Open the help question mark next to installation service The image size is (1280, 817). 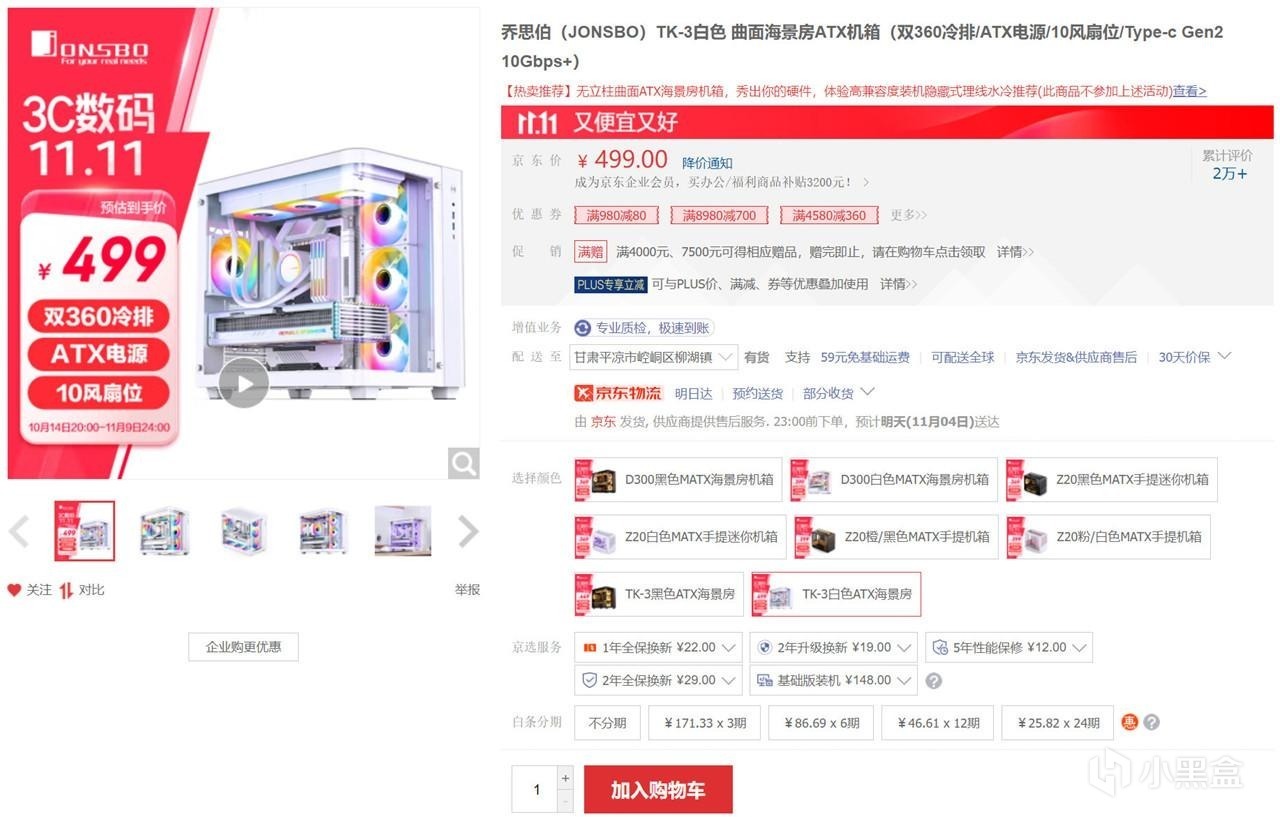pos(933,681)
